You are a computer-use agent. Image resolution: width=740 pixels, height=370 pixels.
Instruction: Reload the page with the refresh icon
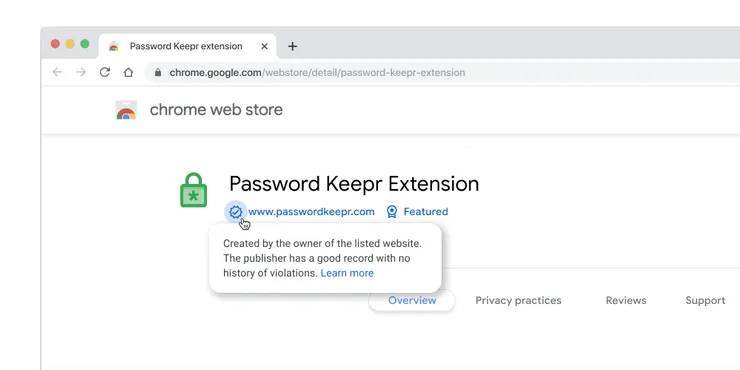[x=105, y=72]
